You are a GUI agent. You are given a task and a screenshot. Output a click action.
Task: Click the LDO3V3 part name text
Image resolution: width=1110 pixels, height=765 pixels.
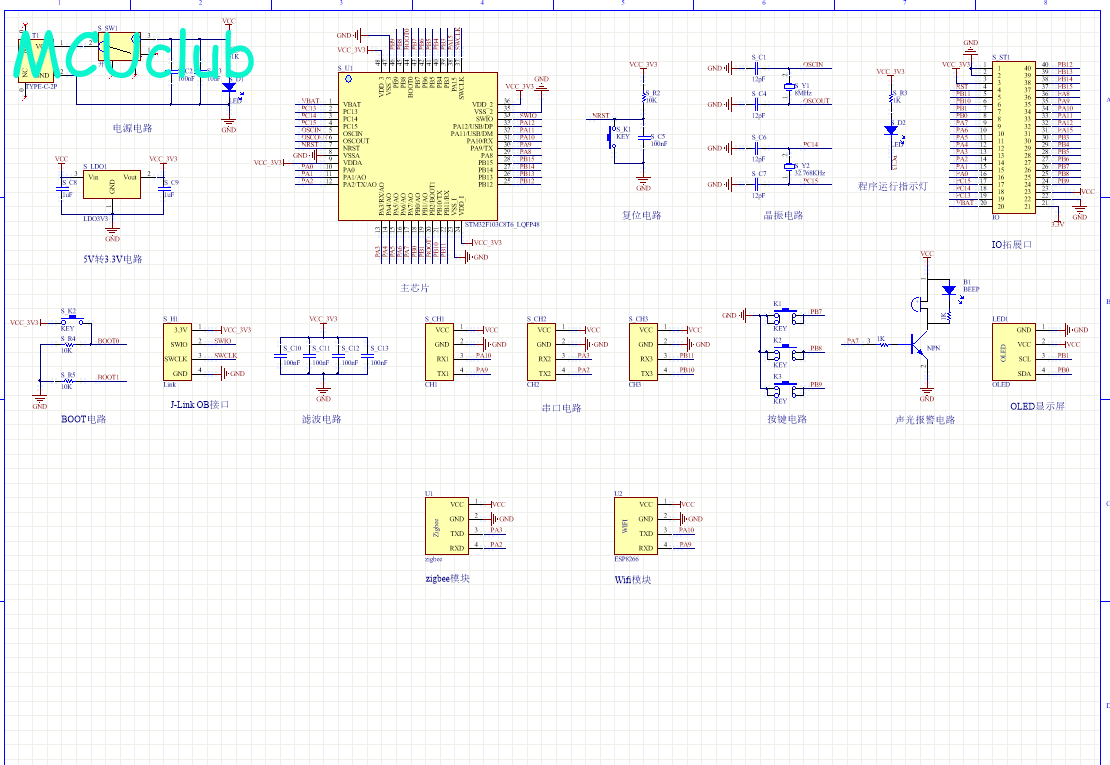click(x=96, y=219)
